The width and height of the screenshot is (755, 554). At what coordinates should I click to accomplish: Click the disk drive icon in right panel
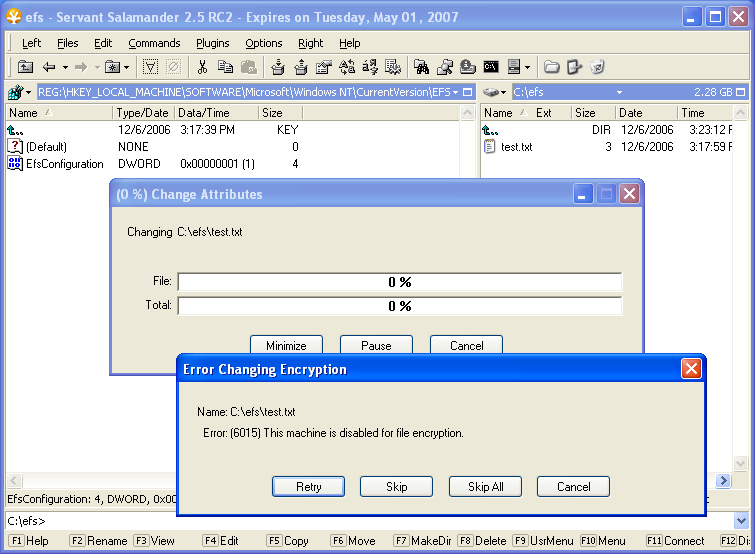click(491, 92)
